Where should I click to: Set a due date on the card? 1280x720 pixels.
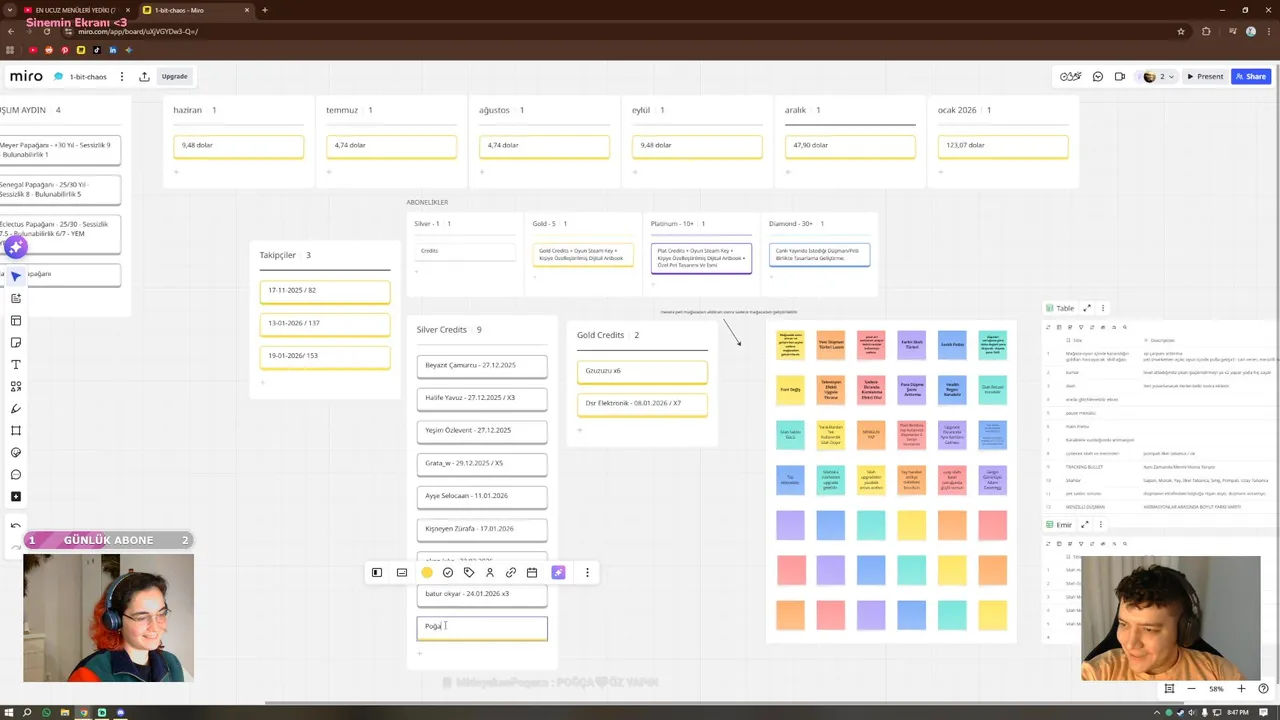pos(532,573)
